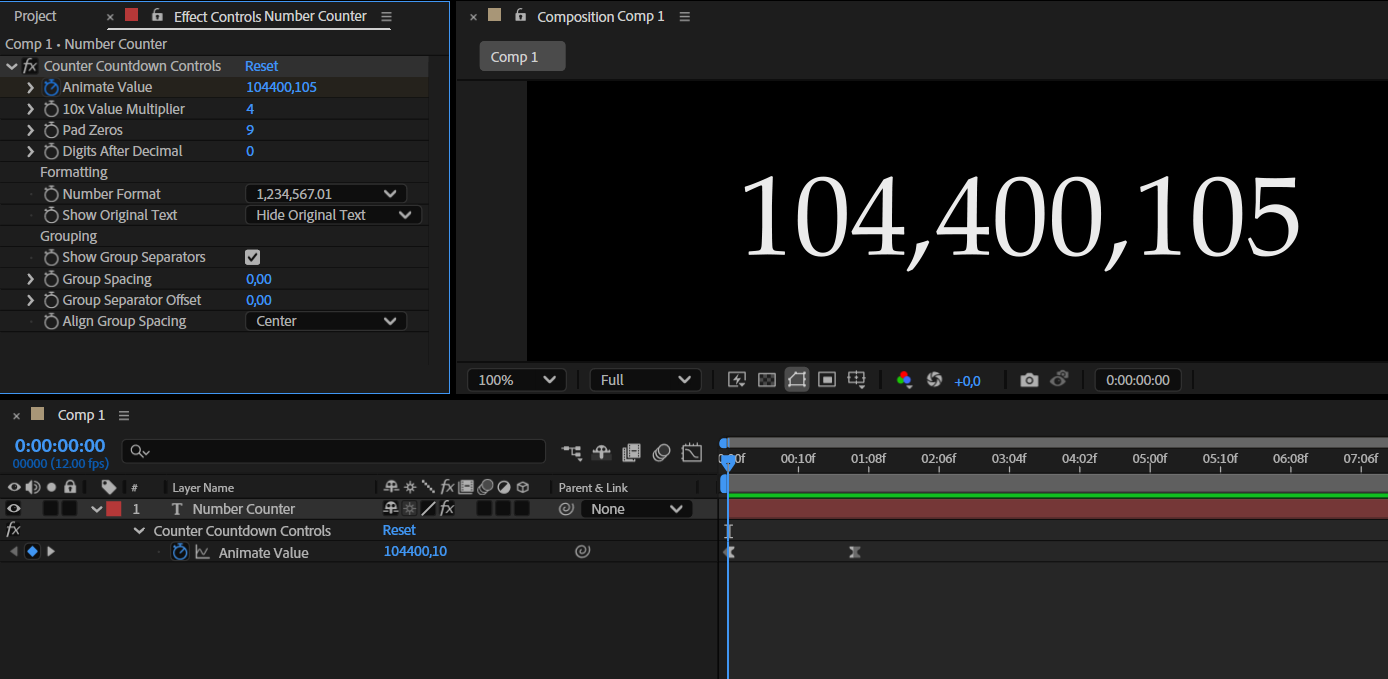Image resolution: width=1388 pixels, height=679 pixels.
Task: Open the Number Format dropdown
Action: click(x=325, y=193)
